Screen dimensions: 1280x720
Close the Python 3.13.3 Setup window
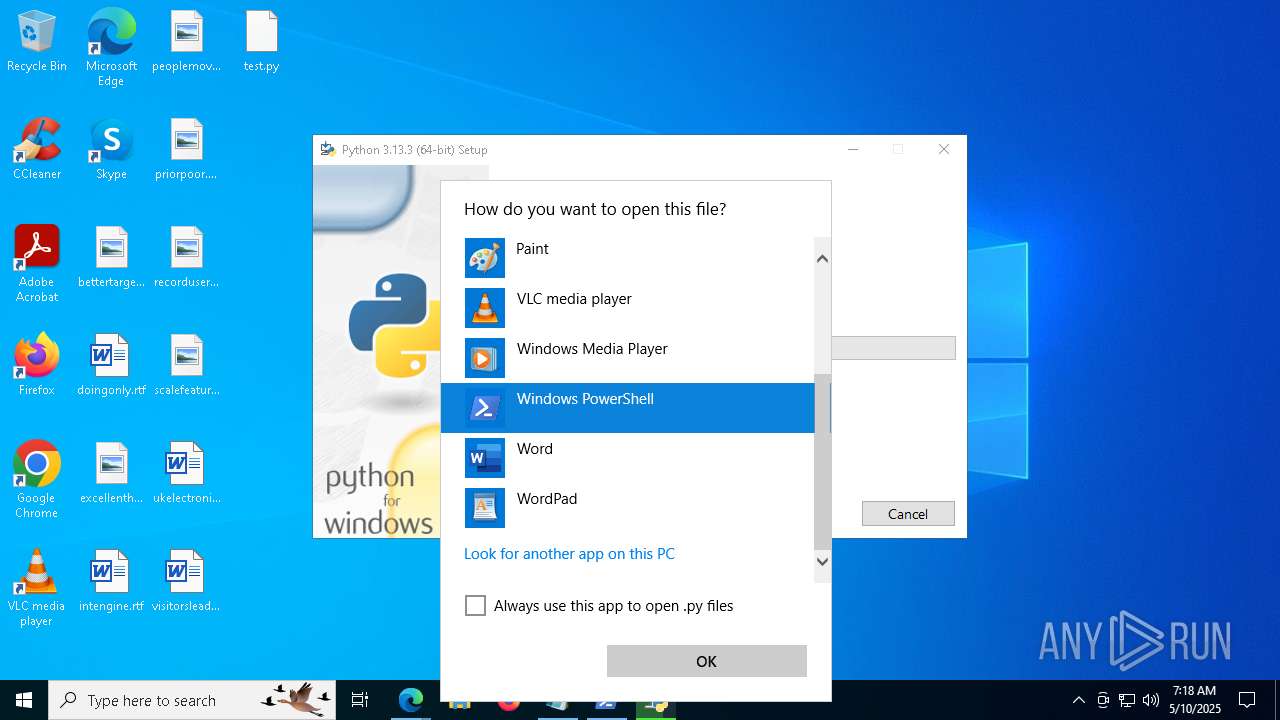coord(944,149)
